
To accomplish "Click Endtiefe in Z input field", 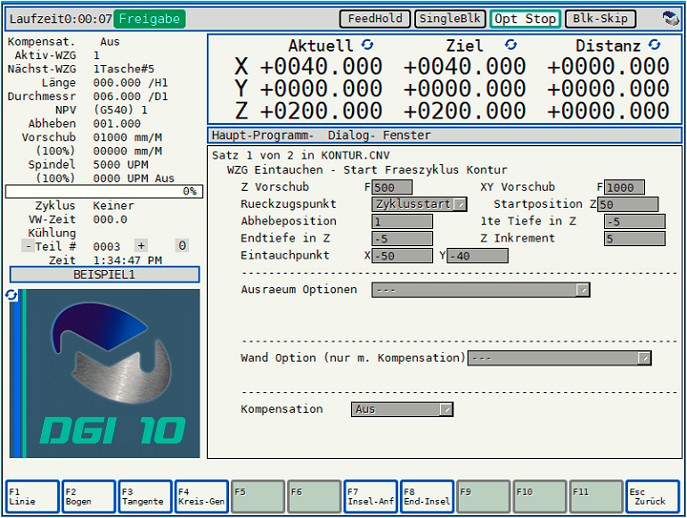I will 402,238.
